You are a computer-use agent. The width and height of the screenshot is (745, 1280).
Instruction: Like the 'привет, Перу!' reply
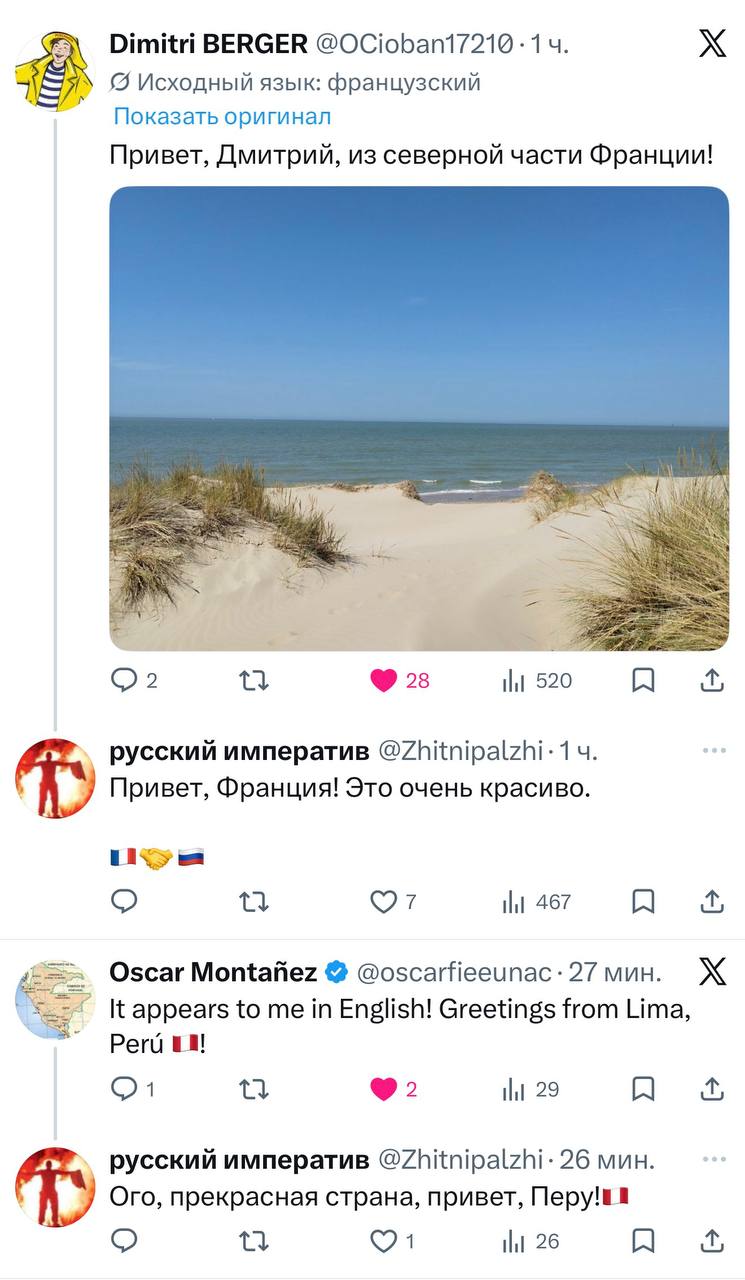click(384, 1242)
